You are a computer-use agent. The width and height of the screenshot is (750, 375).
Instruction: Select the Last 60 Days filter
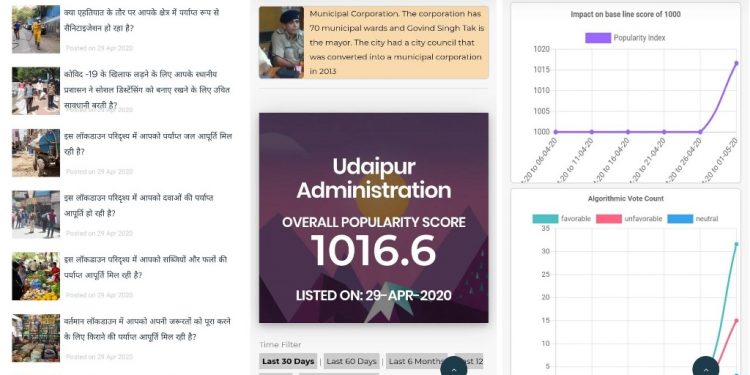pyautogui.click(x=351, y=361)
